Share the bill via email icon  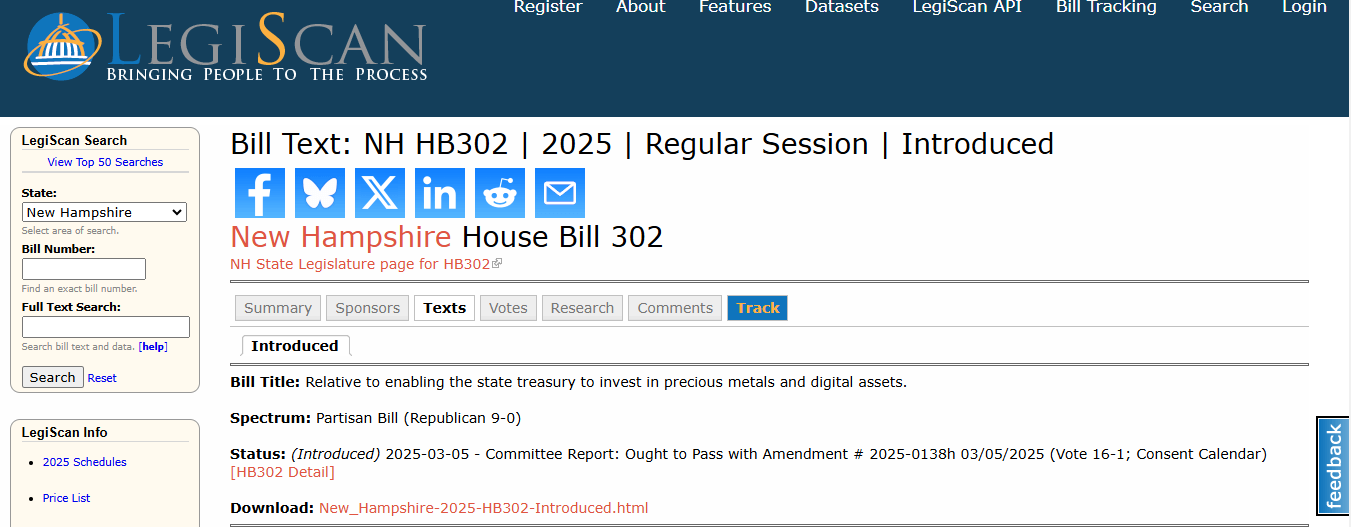tap(560, 193)
